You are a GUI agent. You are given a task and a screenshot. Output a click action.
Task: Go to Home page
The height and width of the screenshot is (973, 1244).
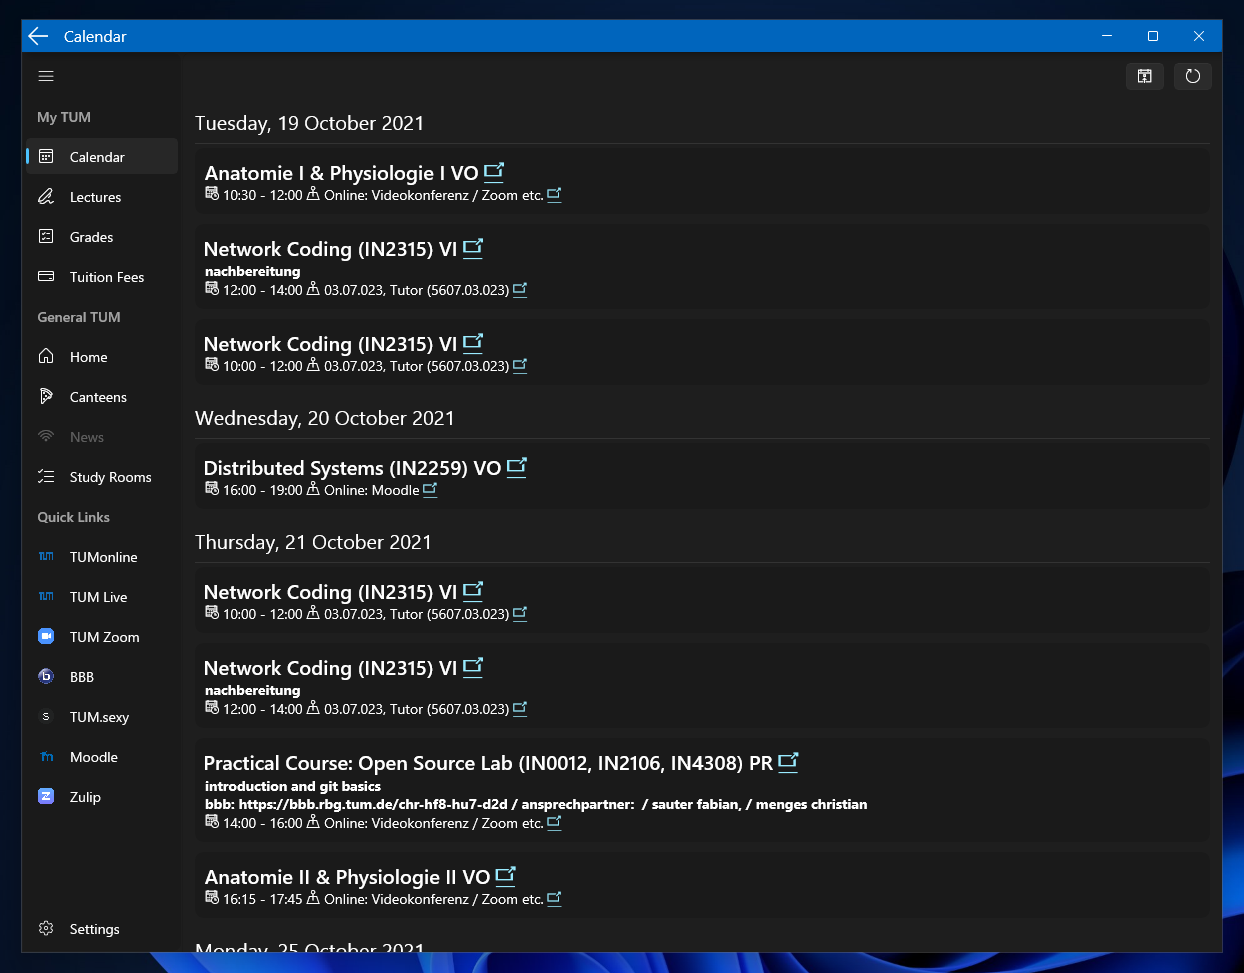[x=102, y=357]
